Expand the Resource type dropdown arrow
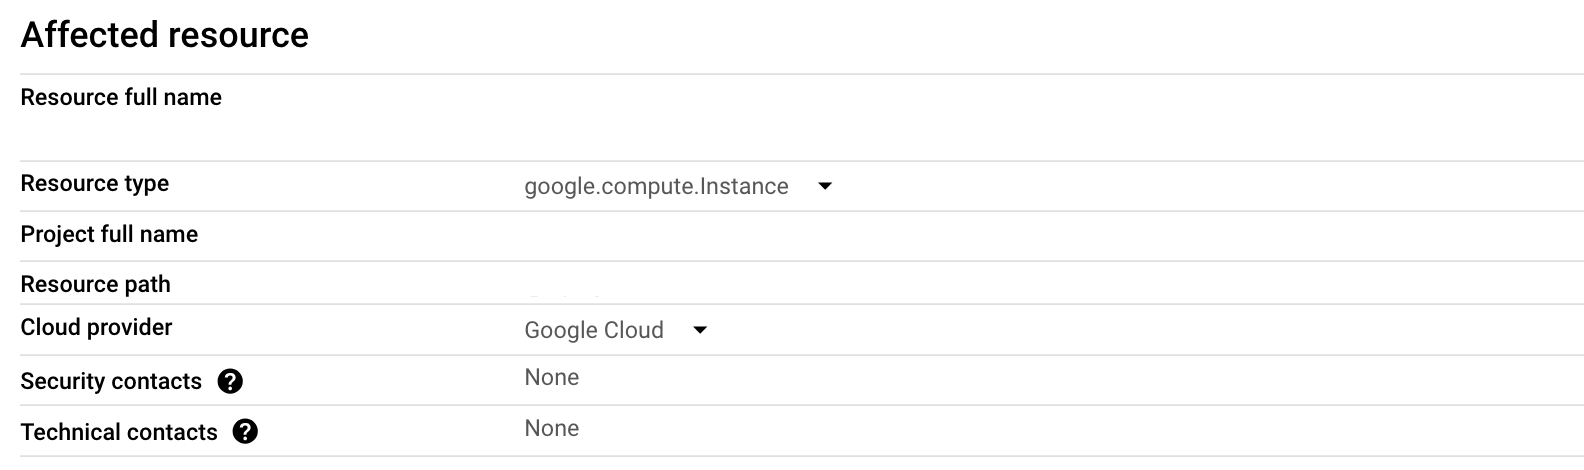1584x470 pixels. (x=825, y=186)
